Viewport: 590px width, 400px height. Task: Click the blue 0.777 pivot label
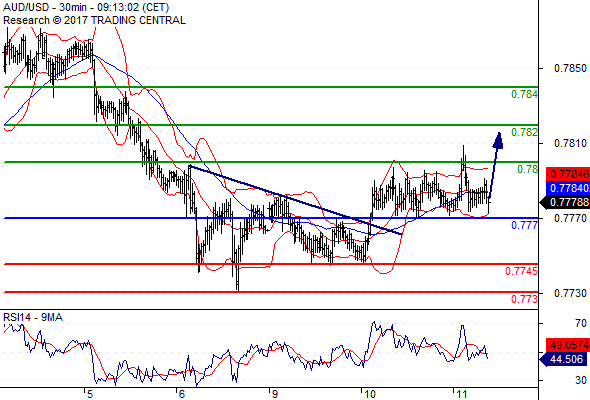click(x=525, y=225)
